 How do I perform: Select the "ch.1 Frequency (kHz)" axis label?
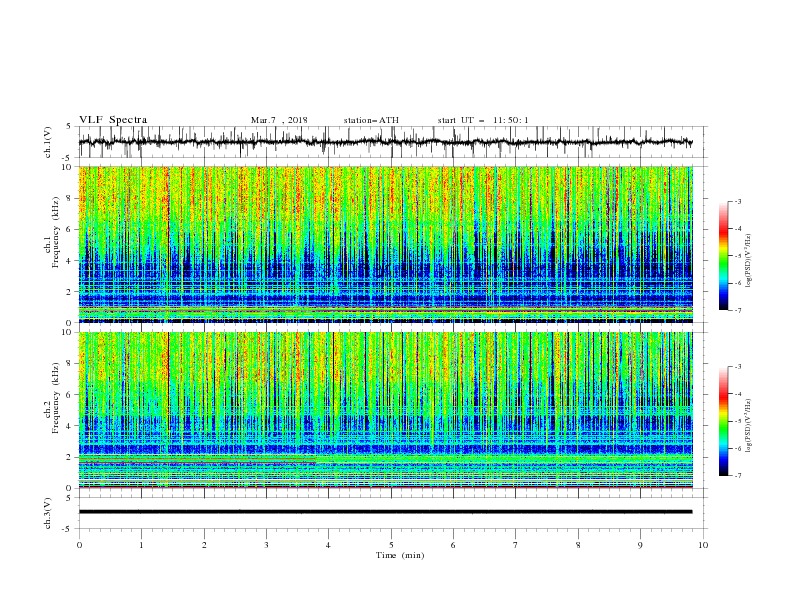[x=52, y=232]
